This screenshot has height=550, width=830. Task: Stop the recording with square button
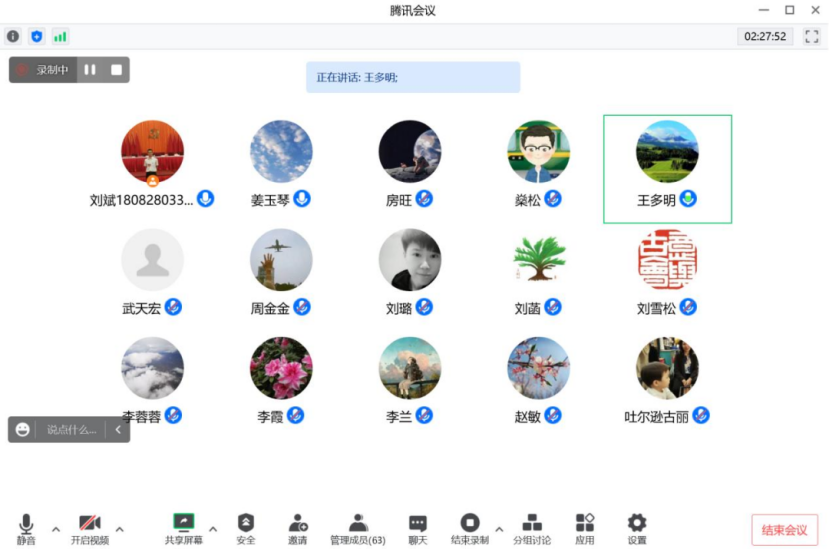coord(116,69)
